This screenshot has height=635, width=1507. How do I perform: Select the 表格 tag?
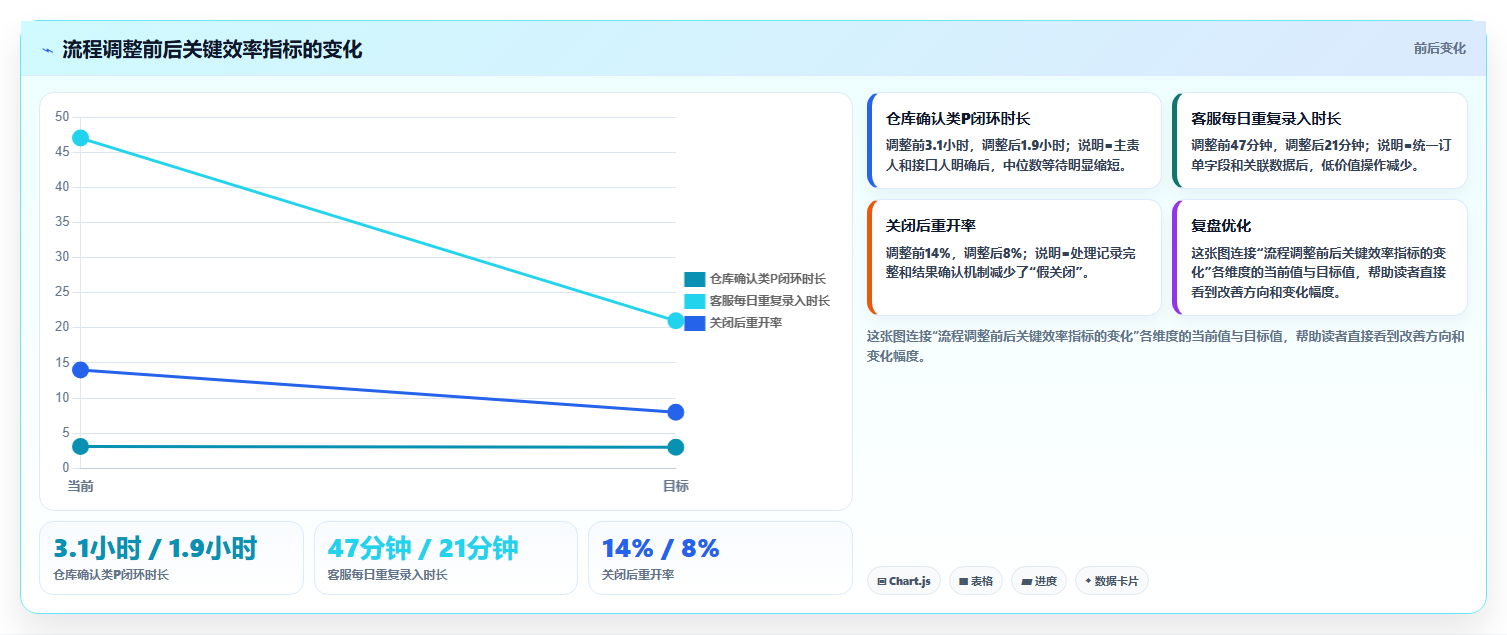click(976, 581)
